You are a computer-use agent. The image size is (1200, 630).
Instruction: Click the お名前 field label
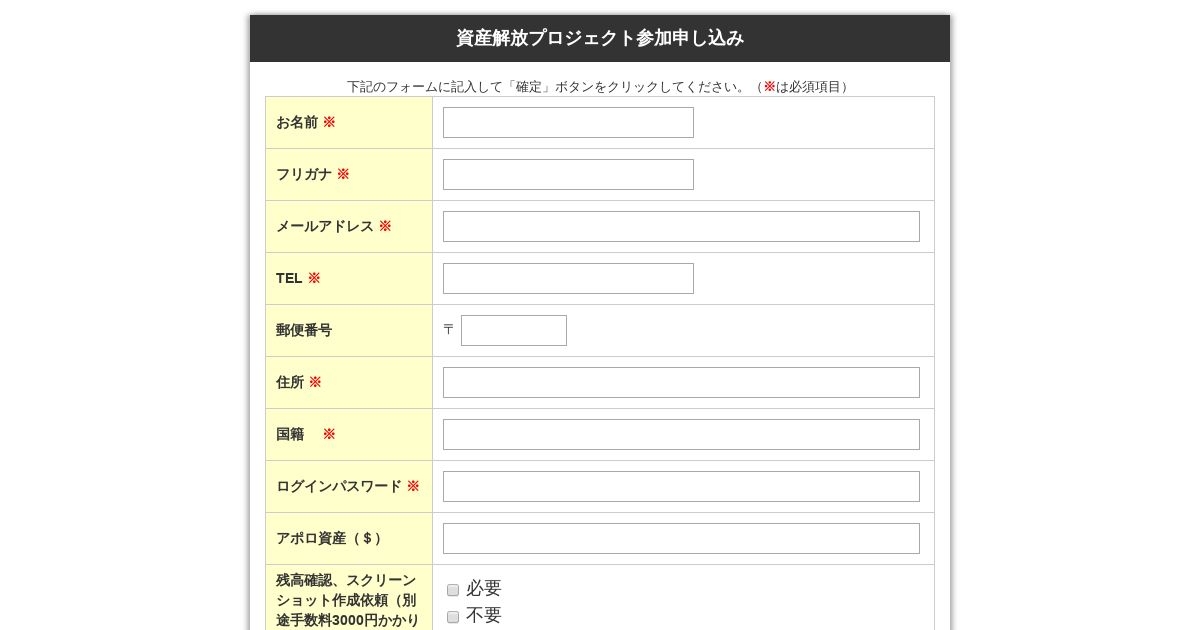297,122
